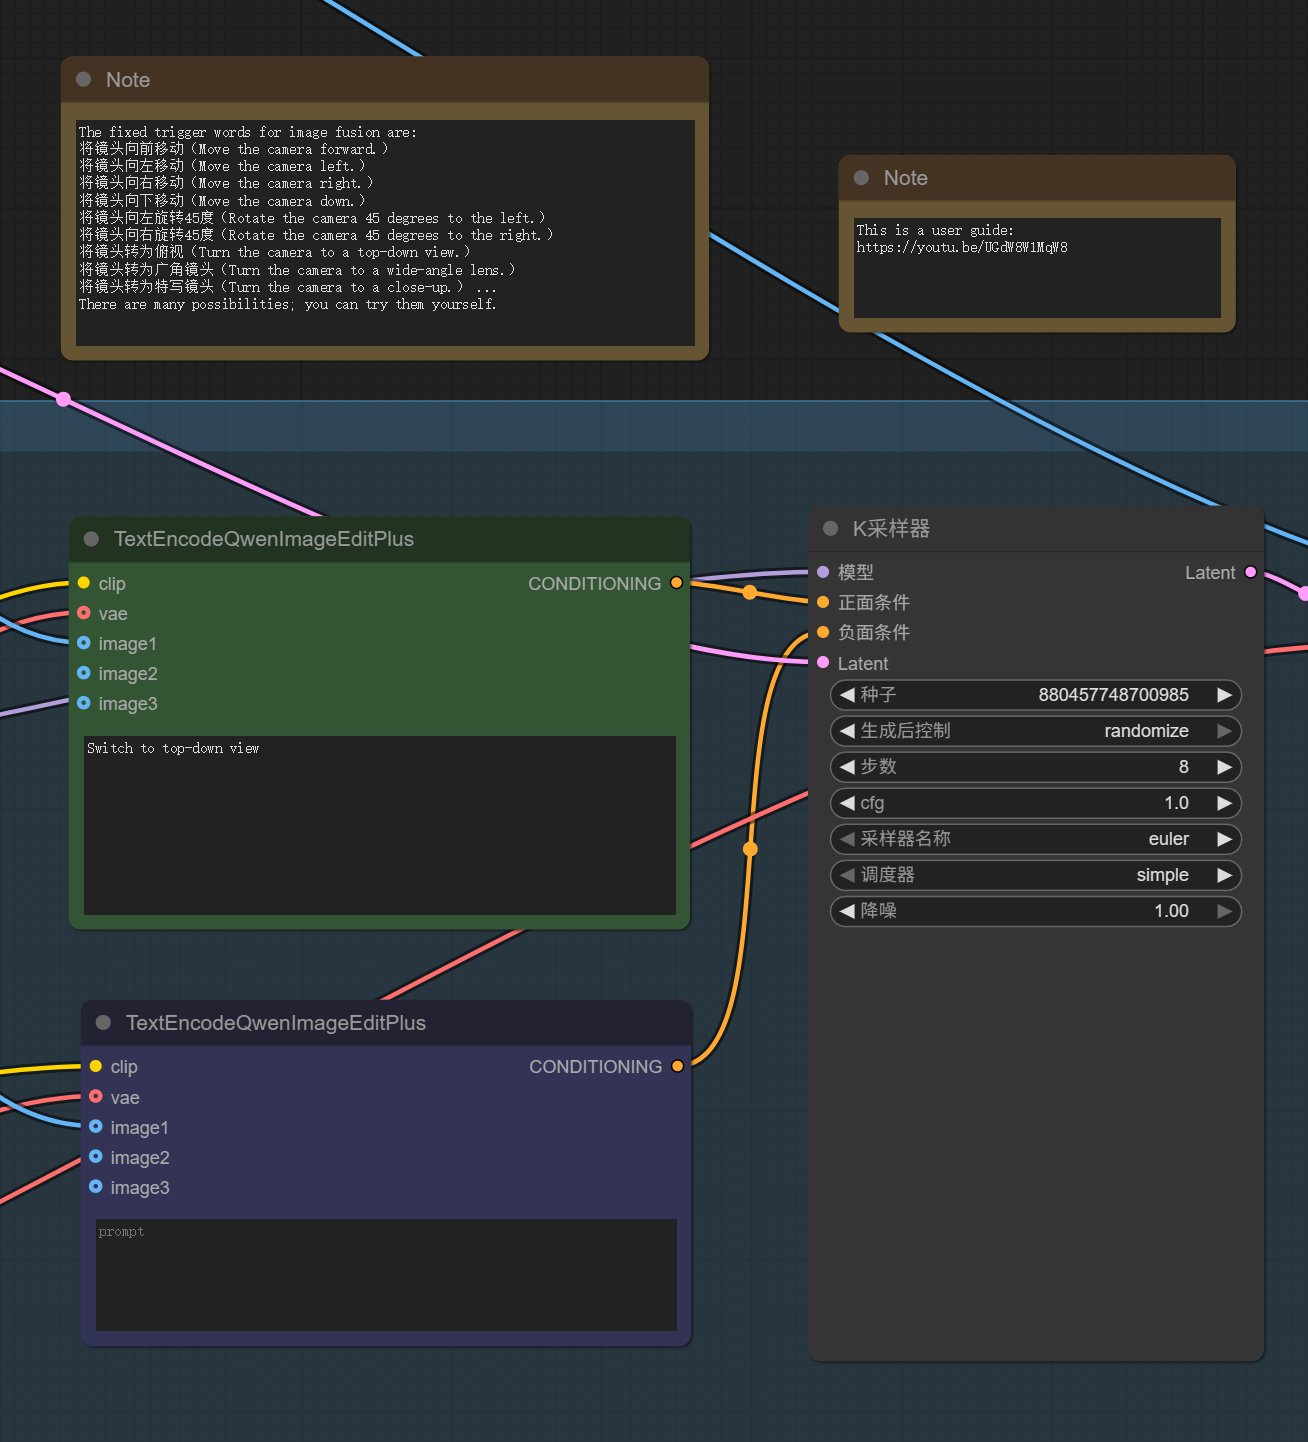1308x1442 pixels.
Task: Click the image2 input port on green TextEncode node
Action: pyautogui.click(x=84, y=673)
